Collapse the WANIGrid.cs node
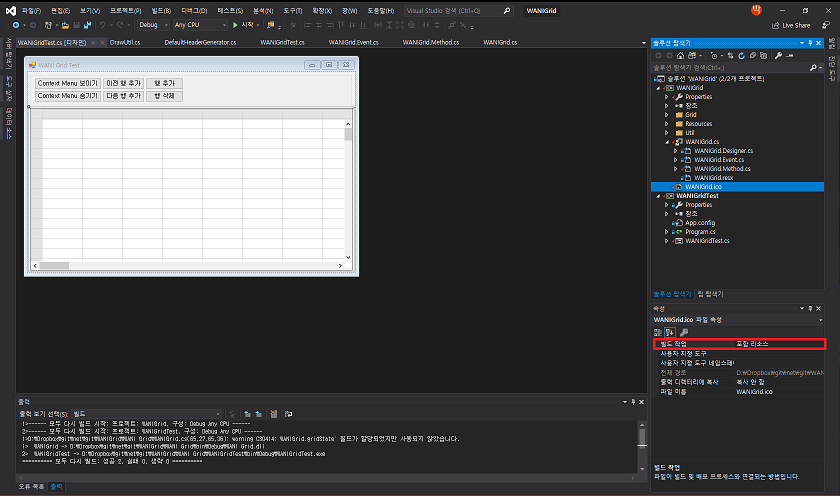 667,142
